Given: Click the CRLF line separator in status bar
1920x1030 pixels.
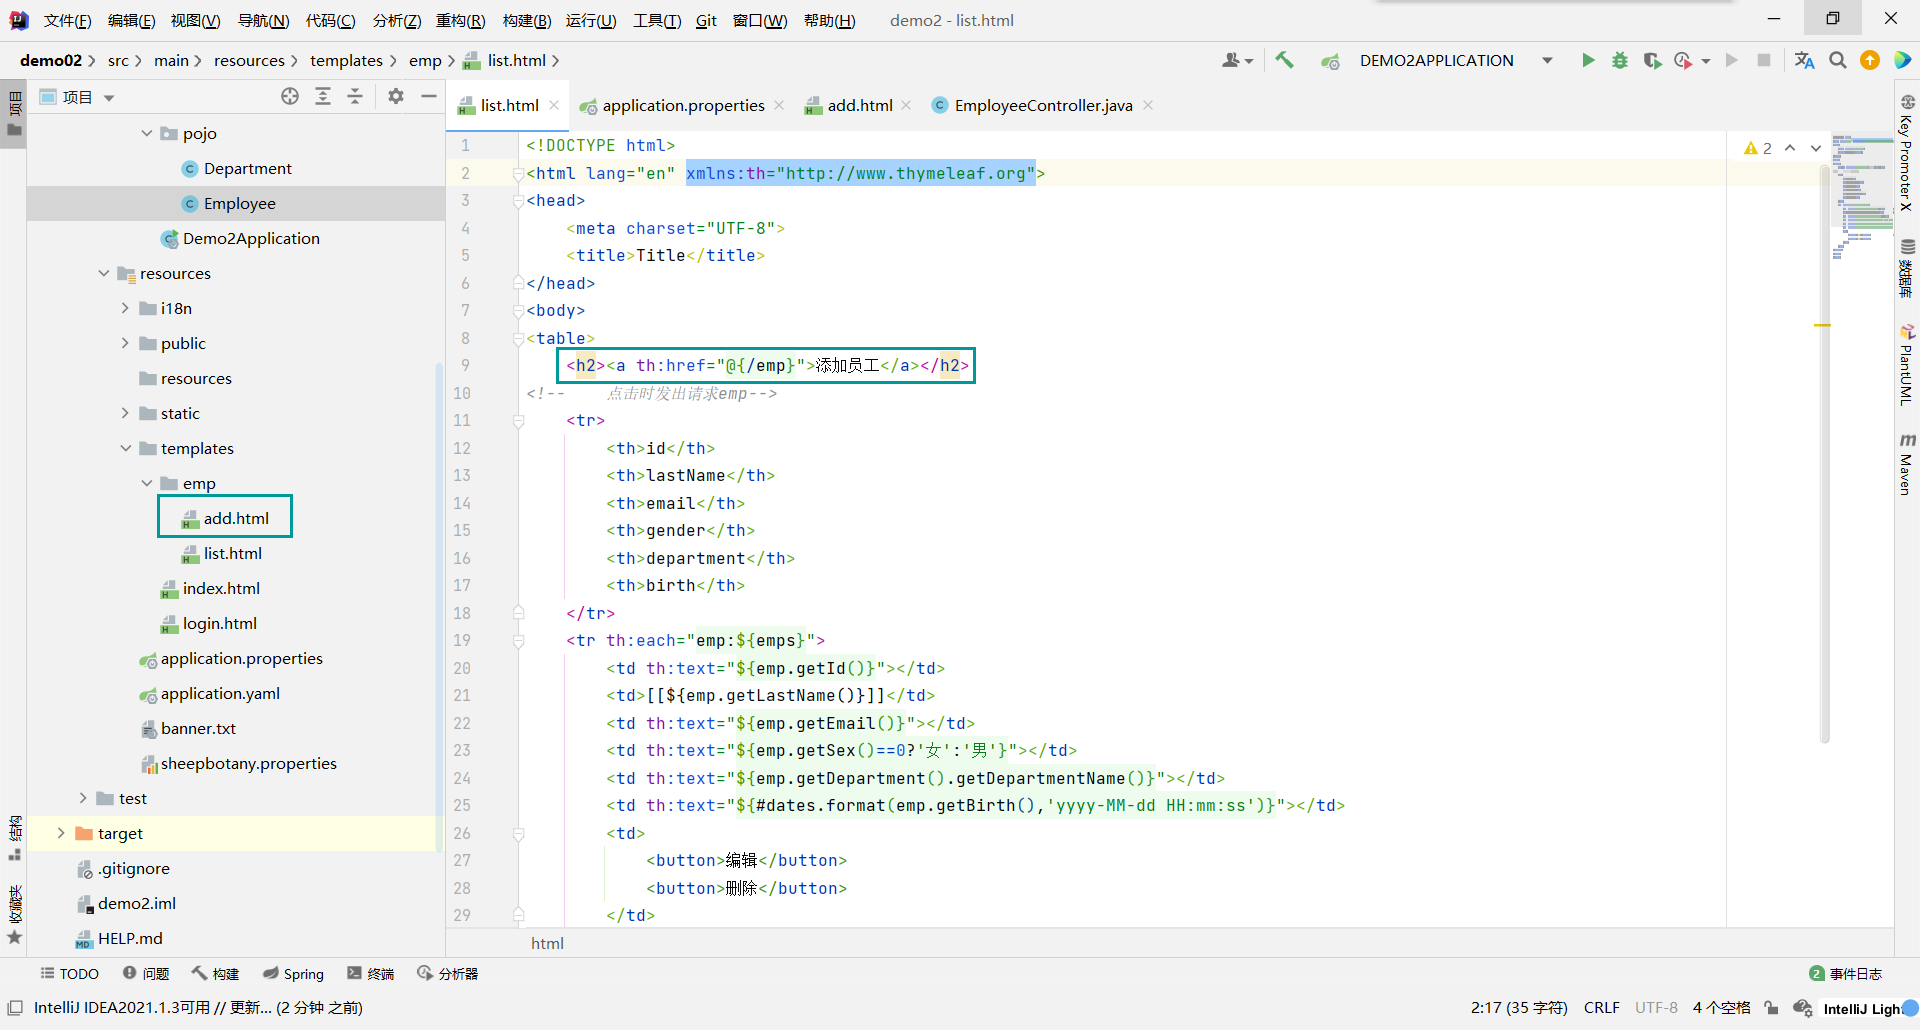Looking at the screenshot, I should click(1601, 1008).
